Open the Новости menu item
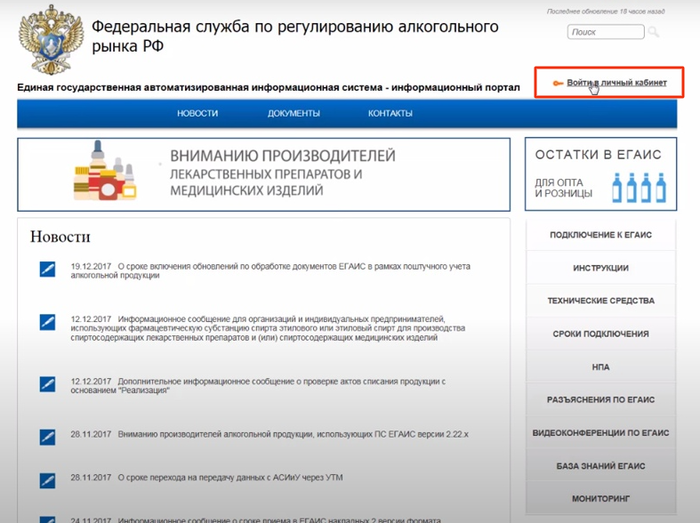700x523 pixels. click(197, 114)
